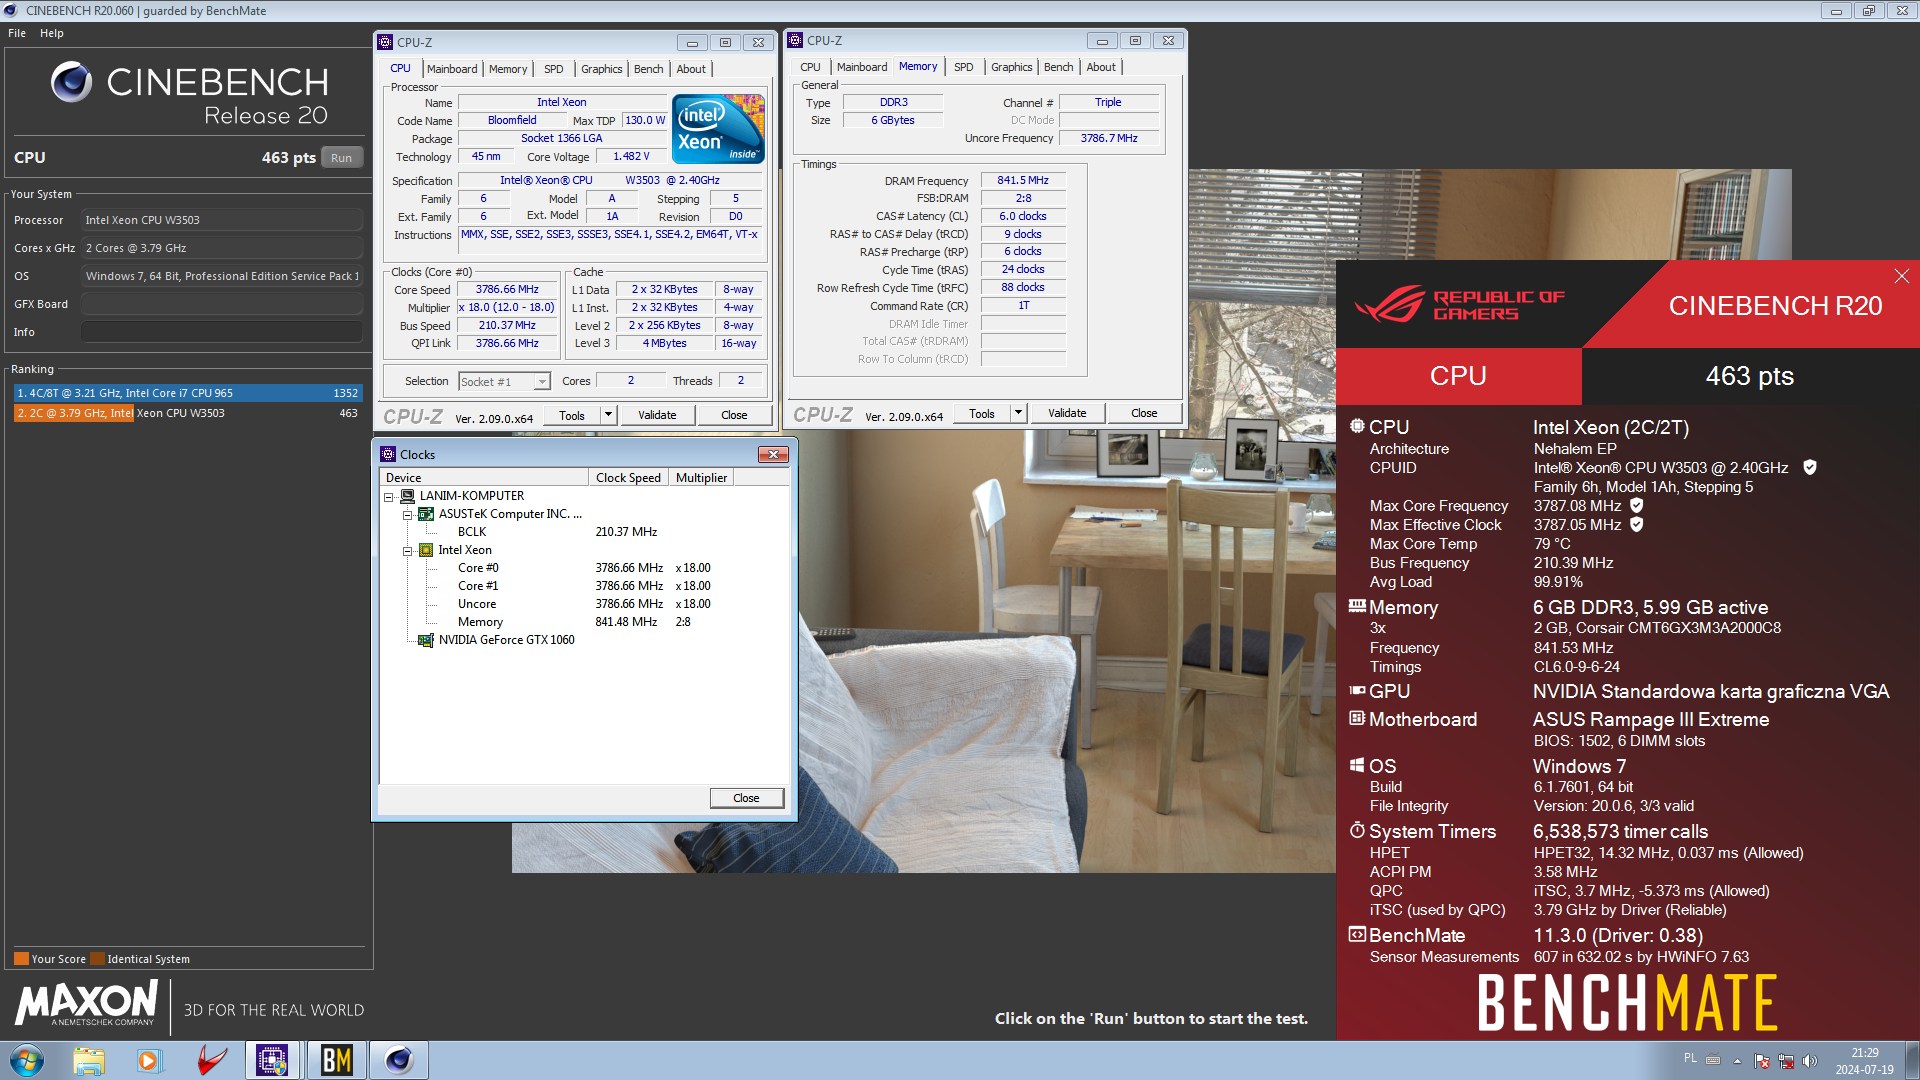Click the Device column header
Screen dimensions: 1920x1080
484,478
